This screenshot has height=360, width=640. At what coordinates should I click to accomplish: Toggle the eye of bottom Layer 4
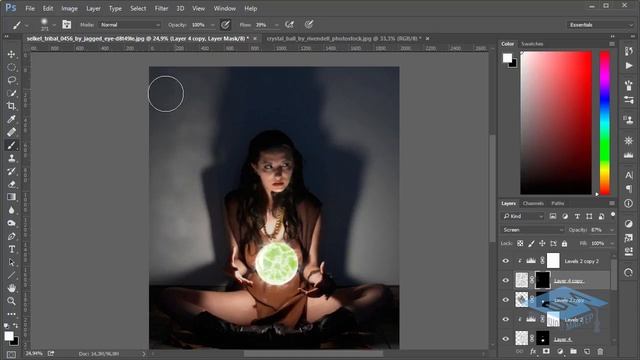pyautogui.click(x=506, y=339)
